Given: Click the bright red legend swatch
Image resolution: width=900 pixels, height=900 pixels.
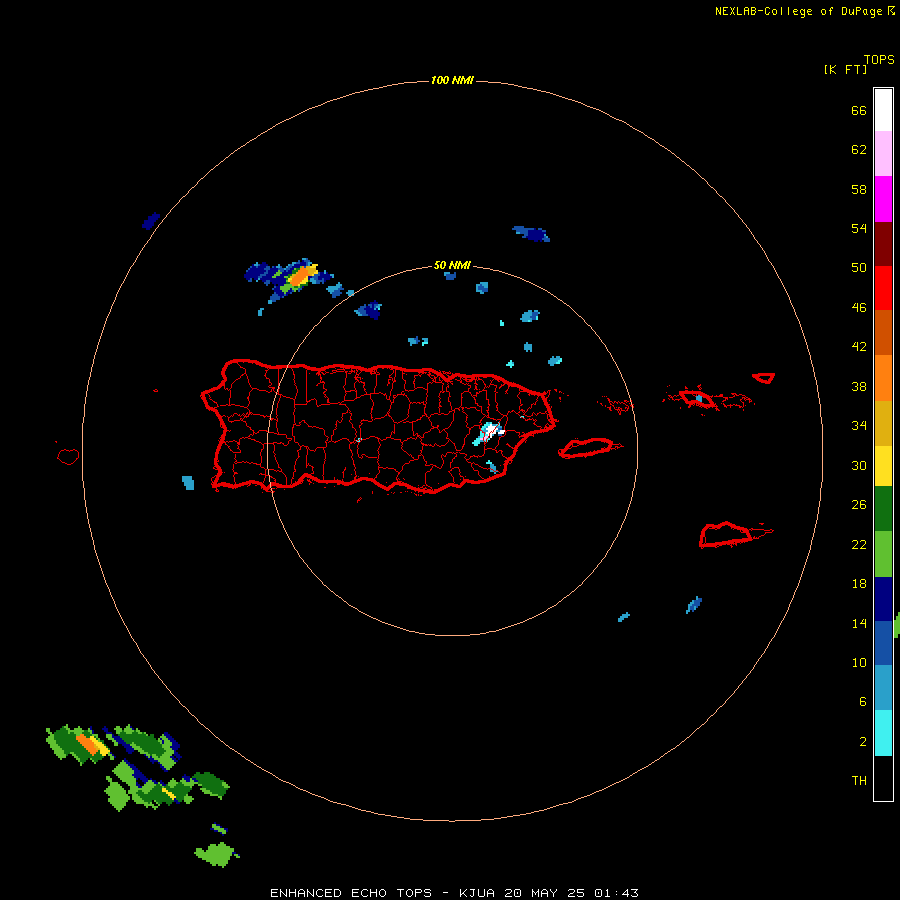Looking at the screenshot, I should (x=883, y=288).
